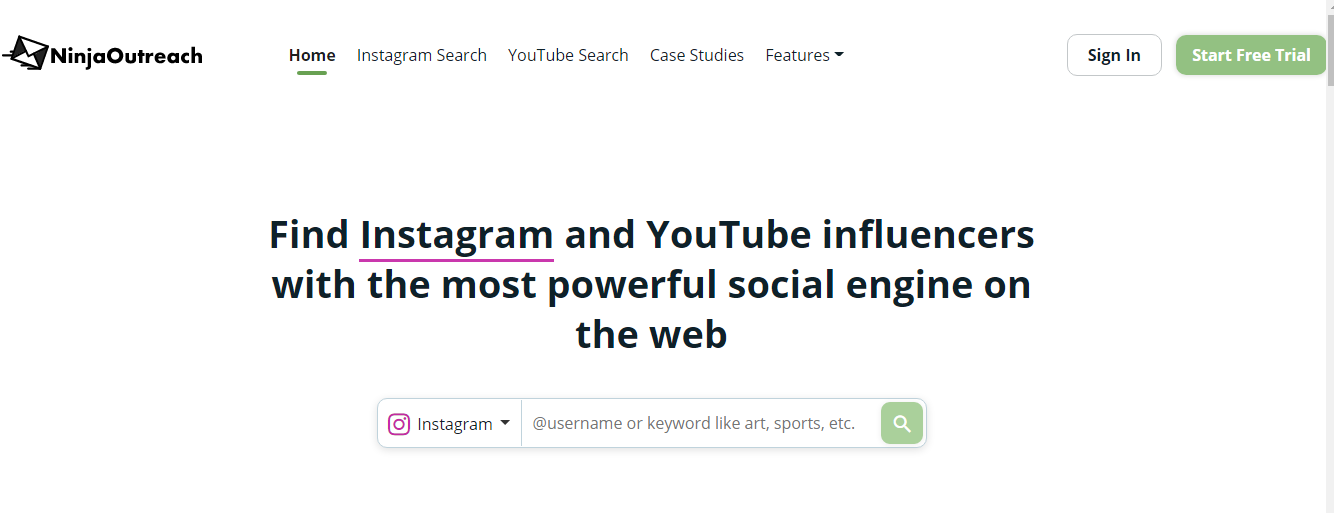Expand the Features menu
1334x513 pixels.
(x=804, y=55)
